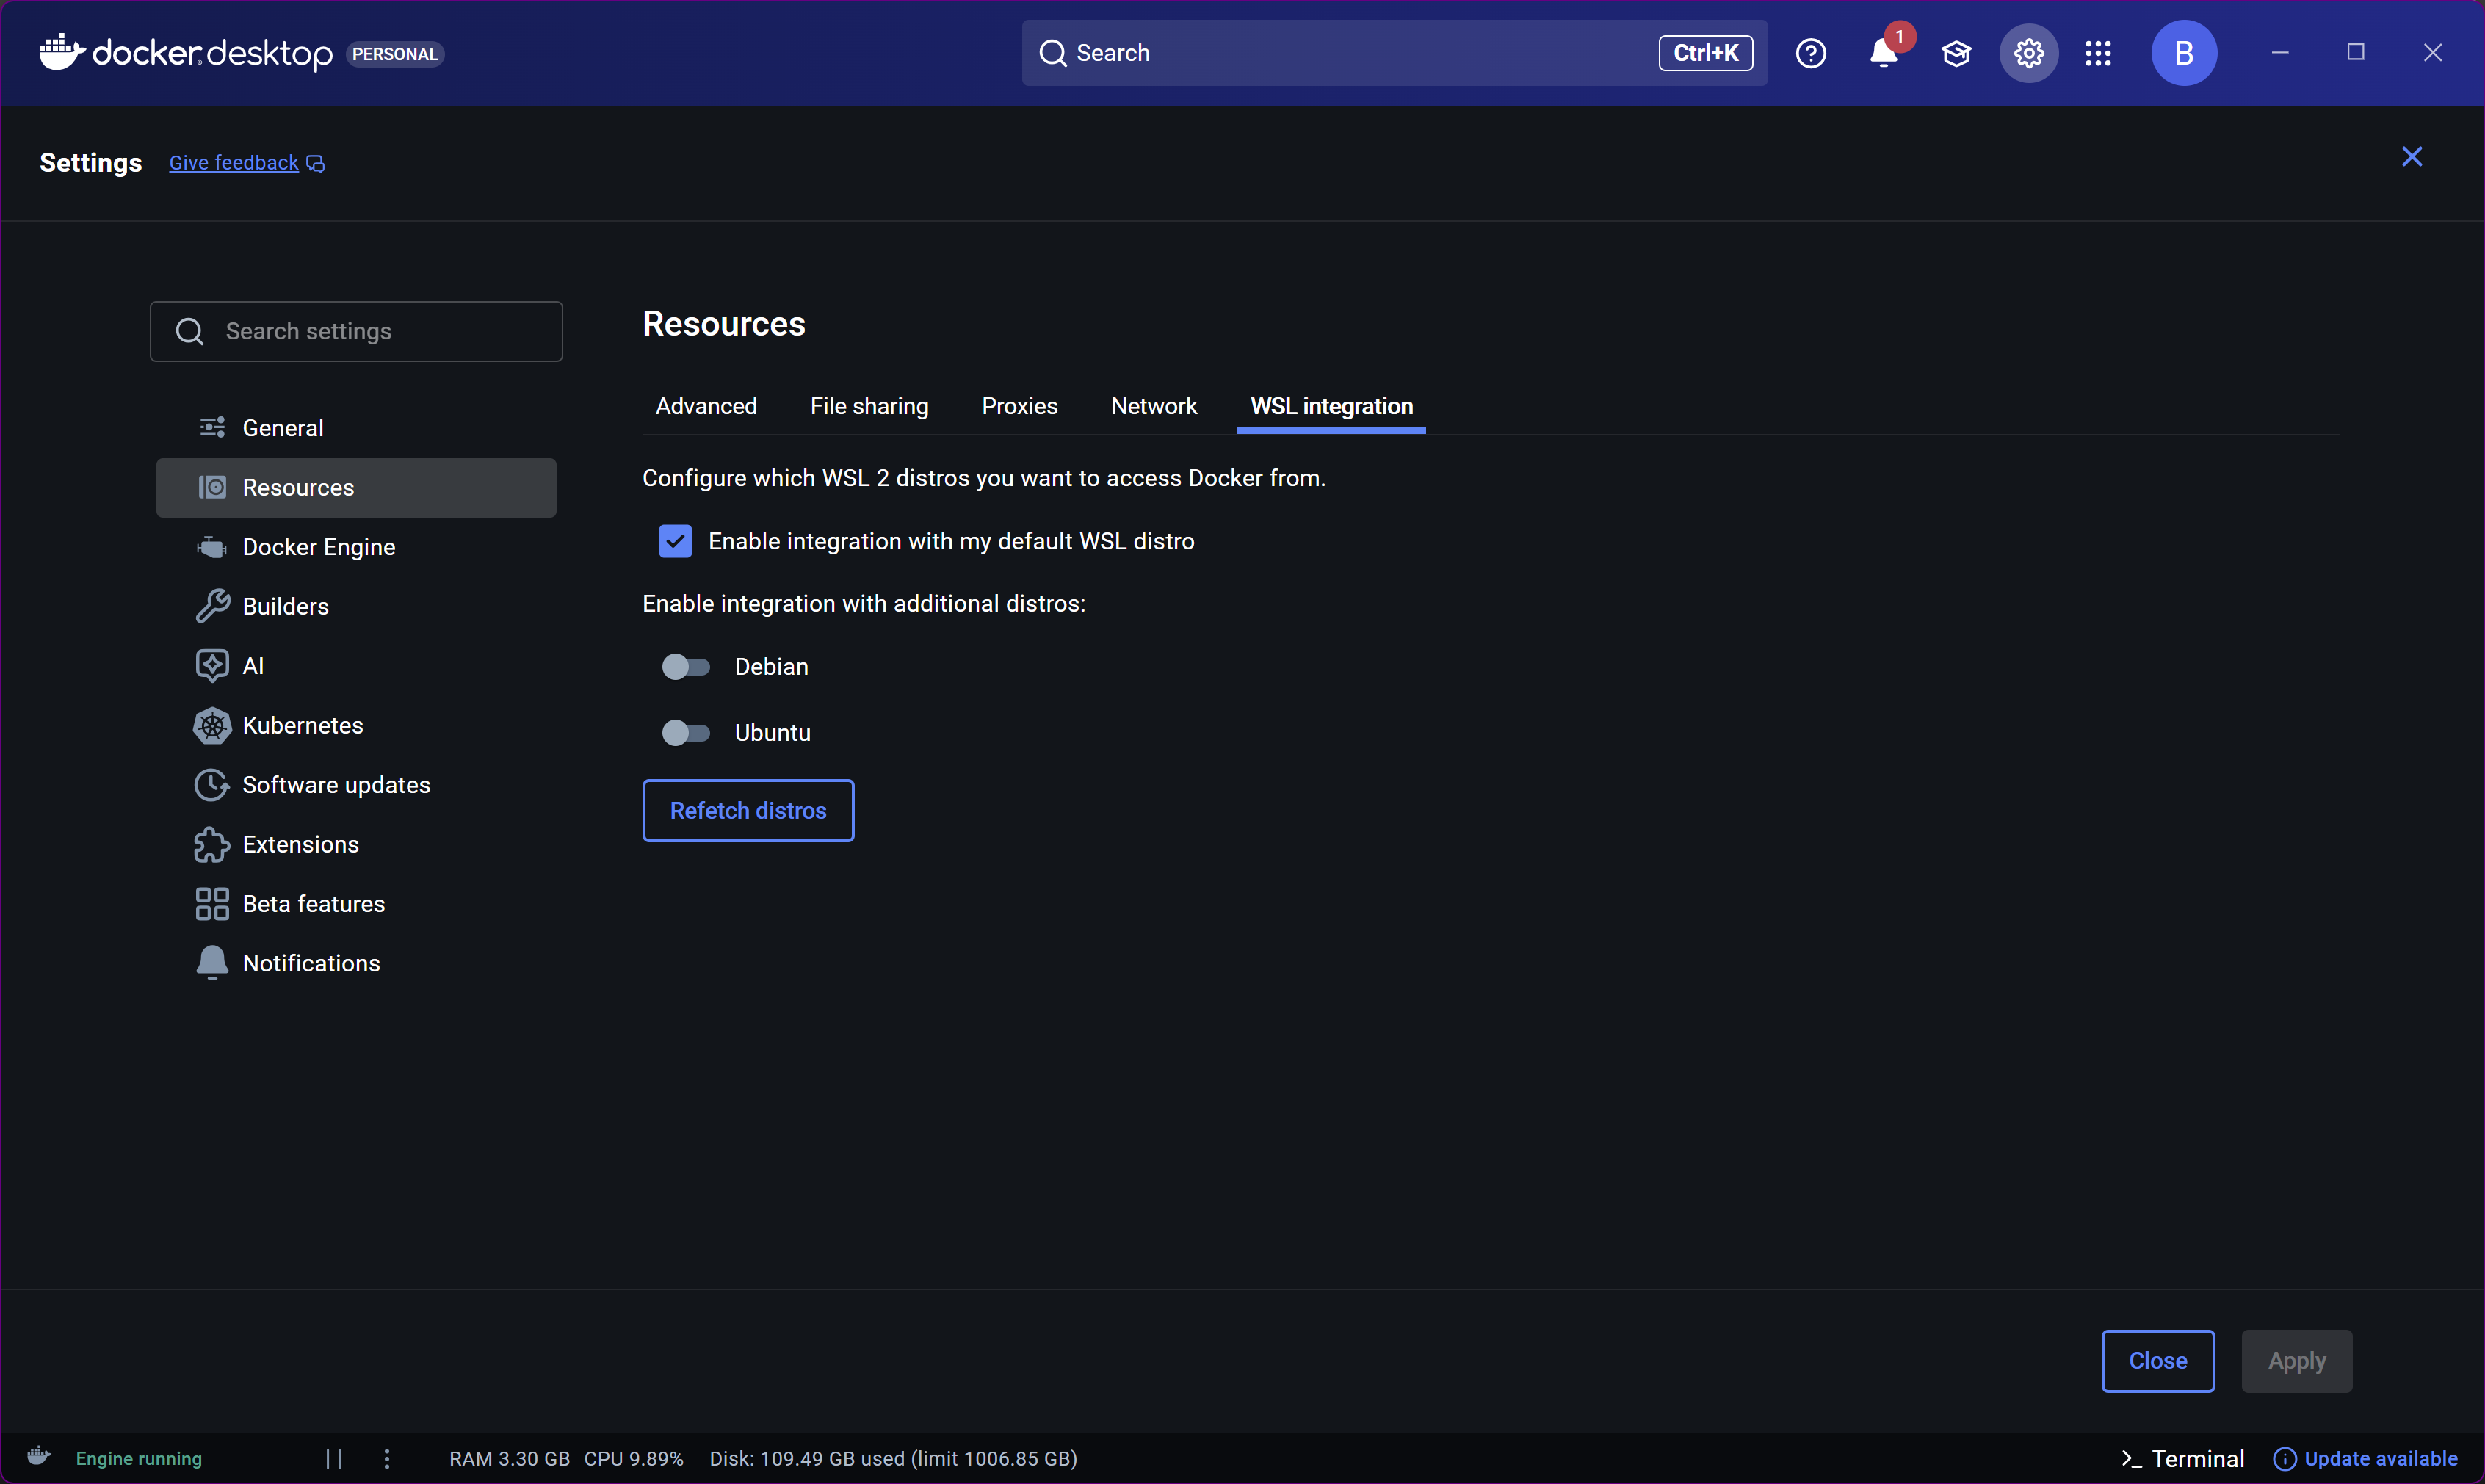Open the apps grid icon
The image size is (2485, 1484).
pyautogui.click(x=2097, y=53)
